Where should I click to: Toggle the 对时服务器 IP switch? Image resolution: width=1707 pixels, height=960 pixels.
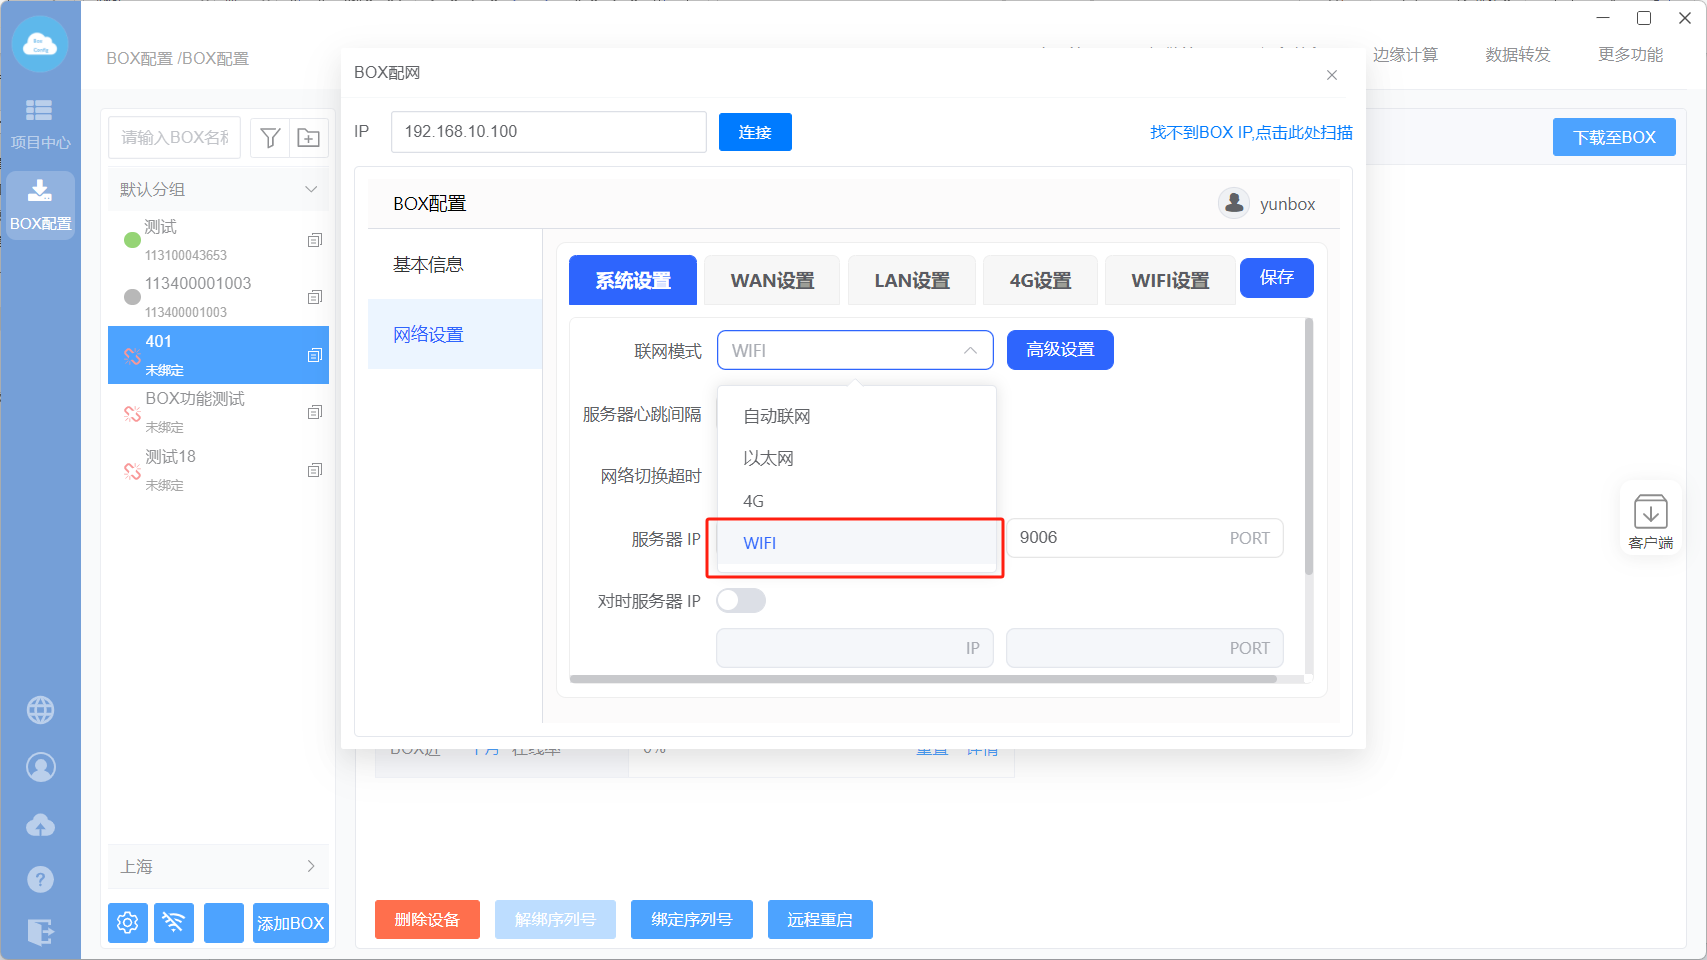click(x=741, y=600)
